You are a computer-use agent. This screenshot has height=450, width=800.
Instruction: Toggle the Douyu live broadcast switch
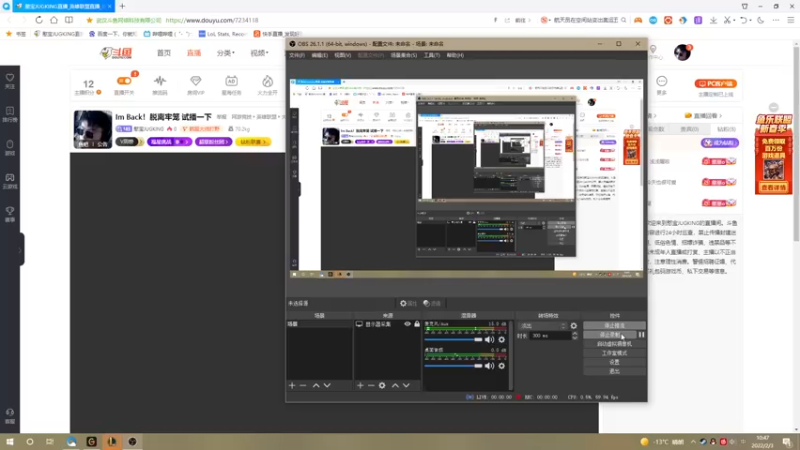pos(124,81)
